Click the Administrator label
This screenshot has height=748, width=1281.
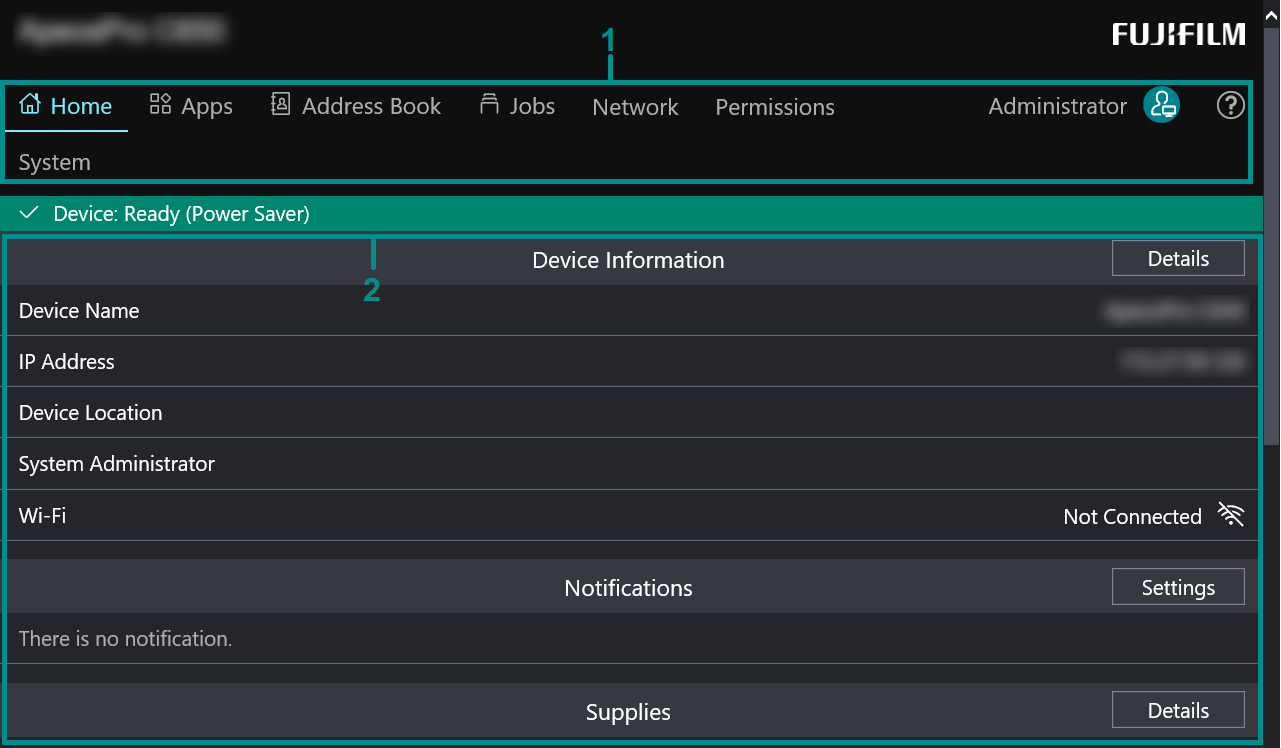pyautogui.click(x=1057, y=105)
